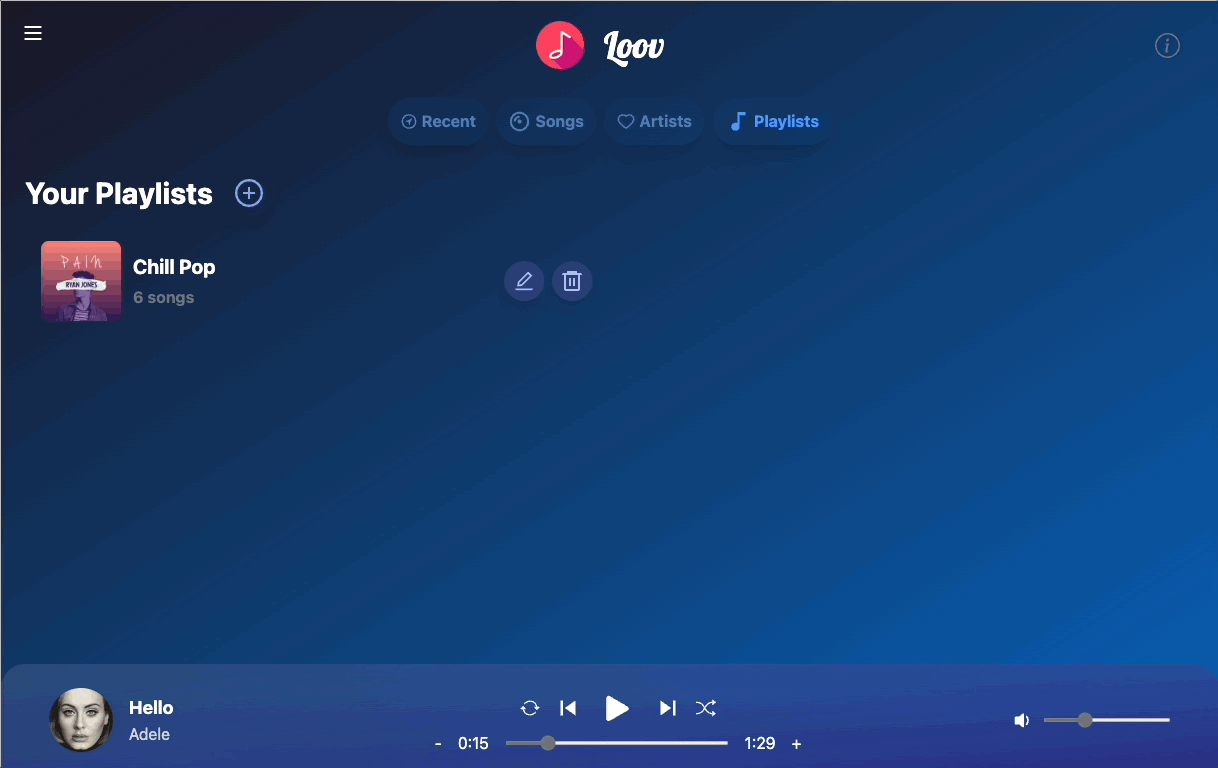Open the Chill Pop playlist title
The height and width of the screenshot is (768, 1218).
(x=174, y=267)
